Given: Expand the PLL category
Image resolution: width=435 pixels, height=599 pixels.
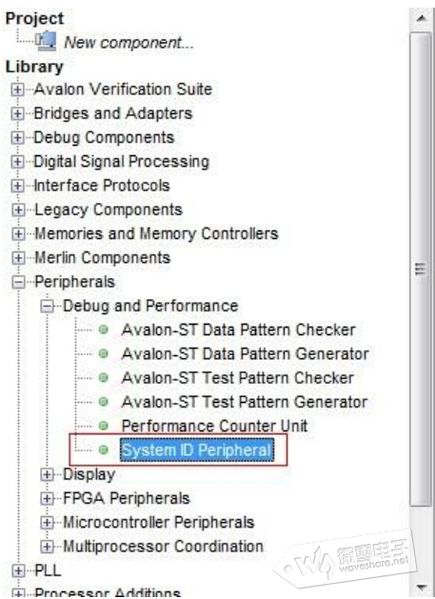Looking at the screenshot, I should 18,571.
